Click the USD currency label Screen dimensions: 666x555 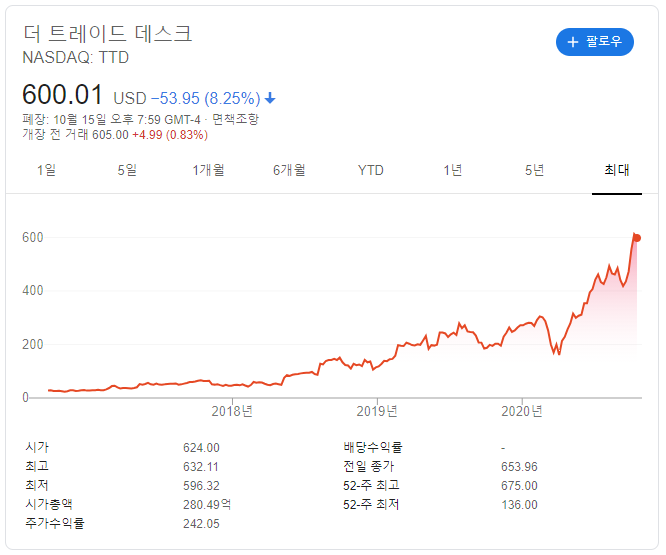coord(130,99)
